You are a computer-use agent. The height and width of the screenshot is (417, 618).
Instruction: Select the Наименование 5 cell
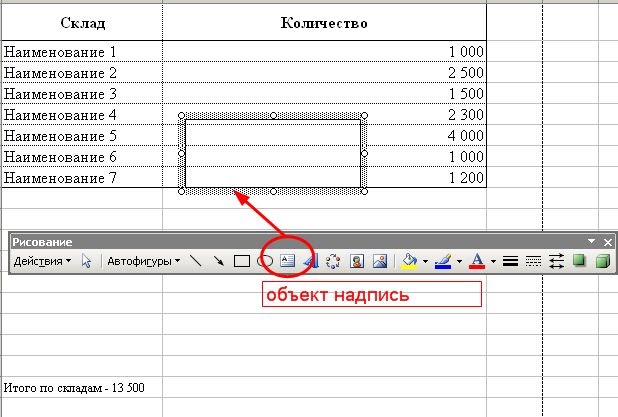pos(82,136)
